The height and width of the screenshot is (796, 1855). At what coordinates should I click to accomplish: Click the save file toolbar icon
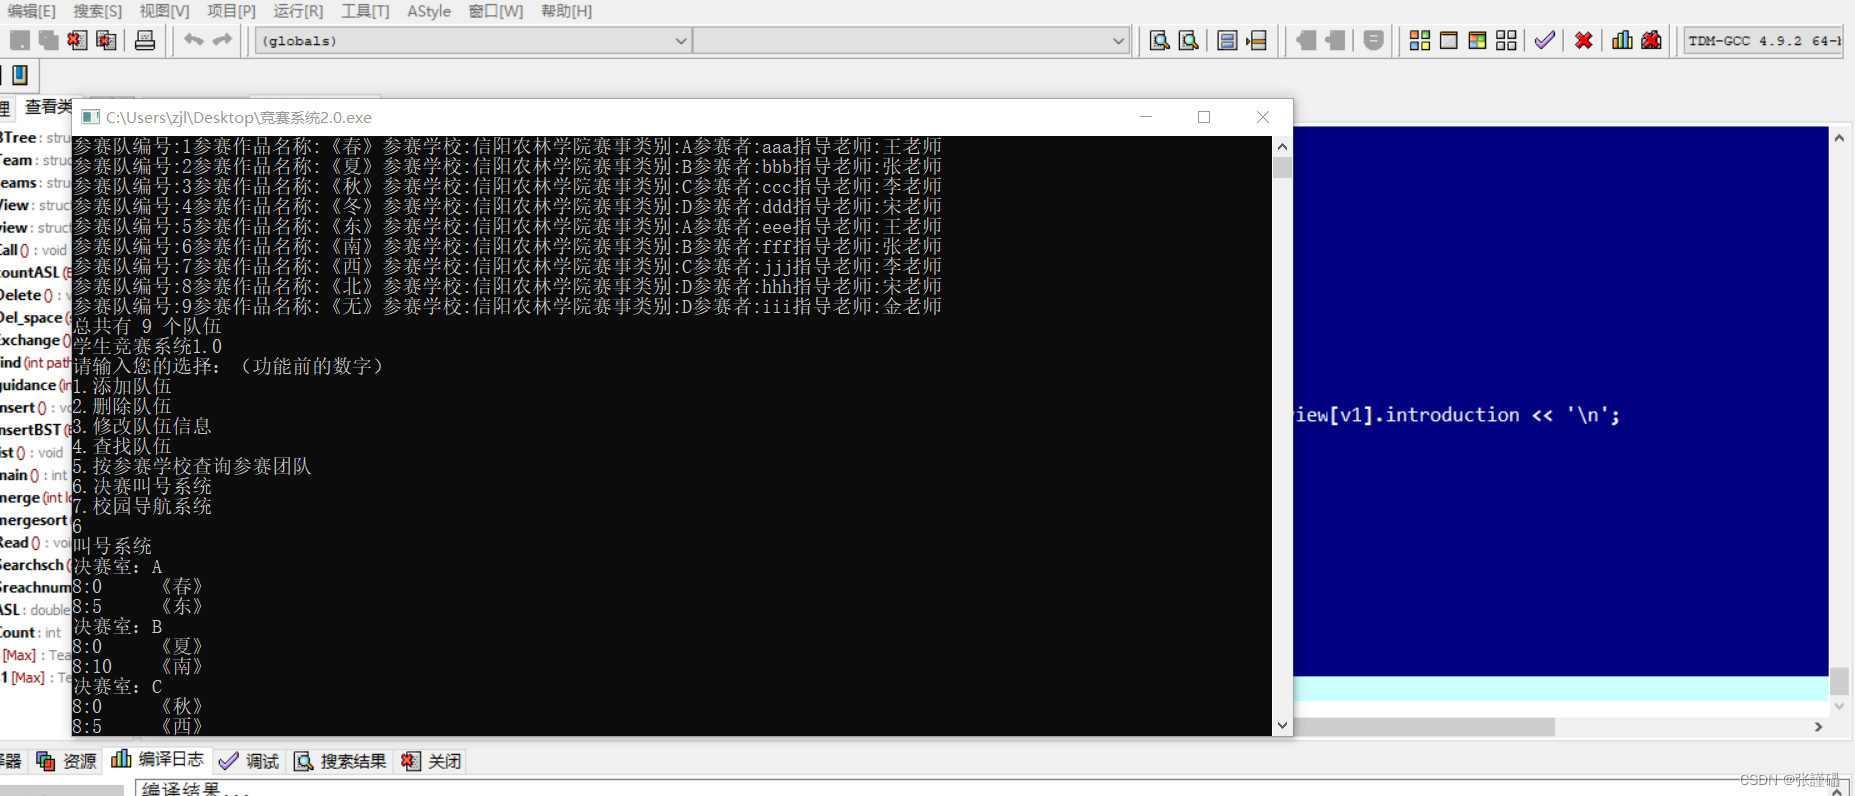point(19,40)
